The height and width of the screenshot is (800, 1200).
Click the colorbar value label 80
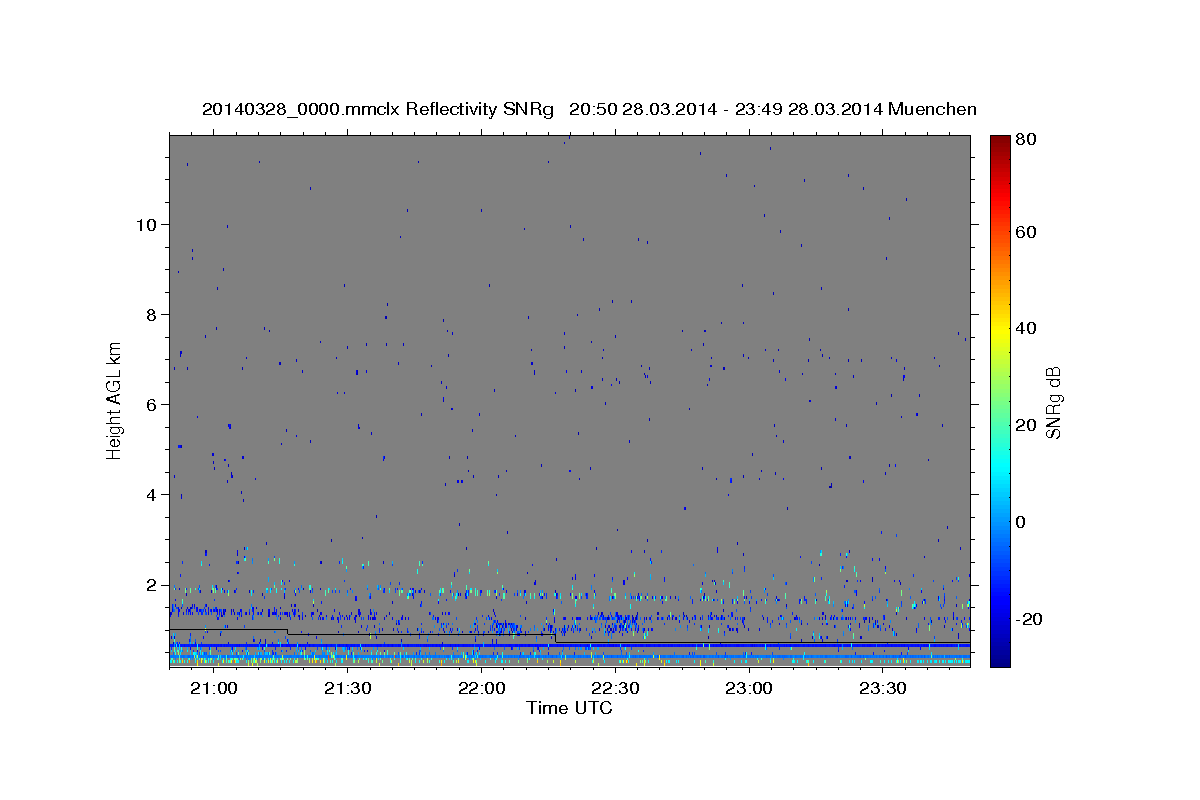click(1027, 140)
